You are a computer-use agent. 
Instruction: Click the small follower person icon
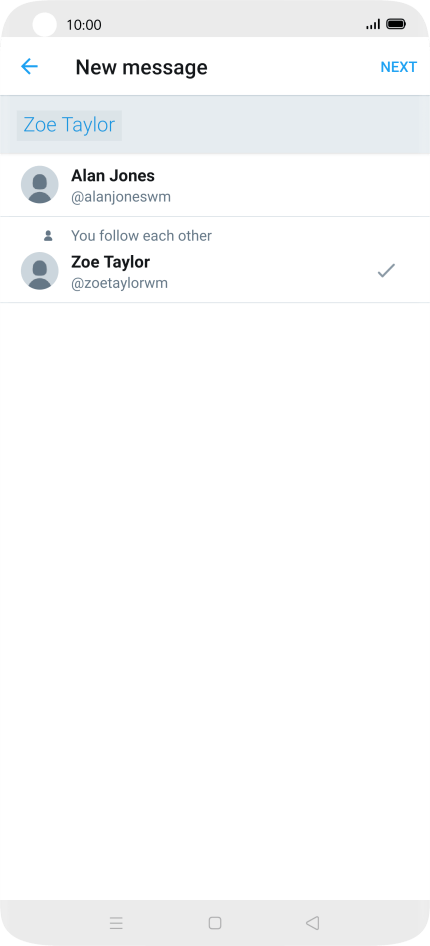[48, 236]
